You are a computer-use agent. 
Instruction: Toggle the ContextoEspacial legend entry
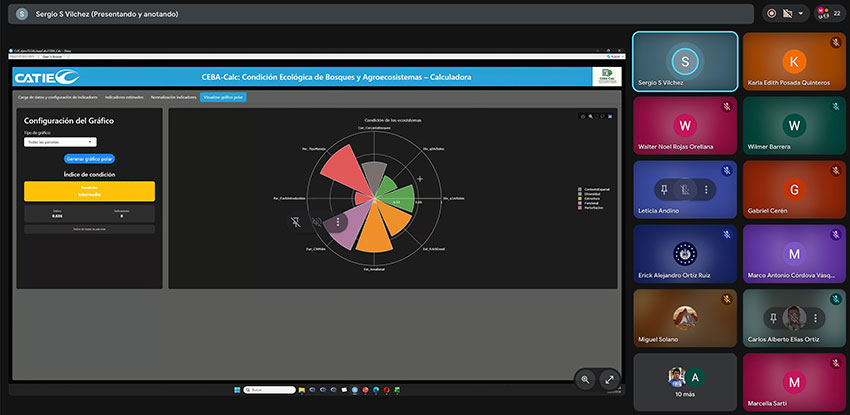click(x=594, y=188)
